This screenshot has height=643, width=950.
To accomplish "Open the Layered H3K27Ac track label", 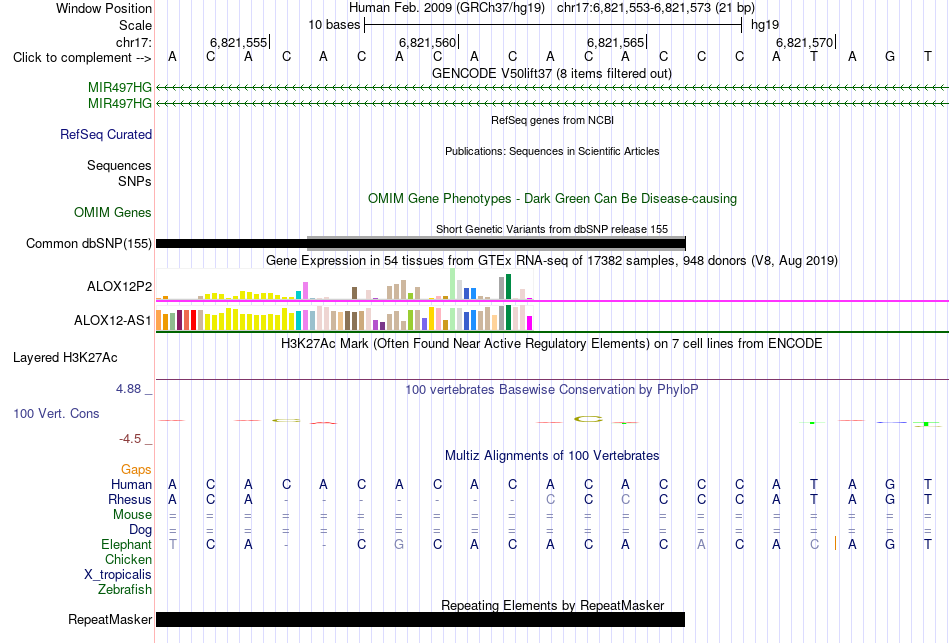I will pos(65,358).
